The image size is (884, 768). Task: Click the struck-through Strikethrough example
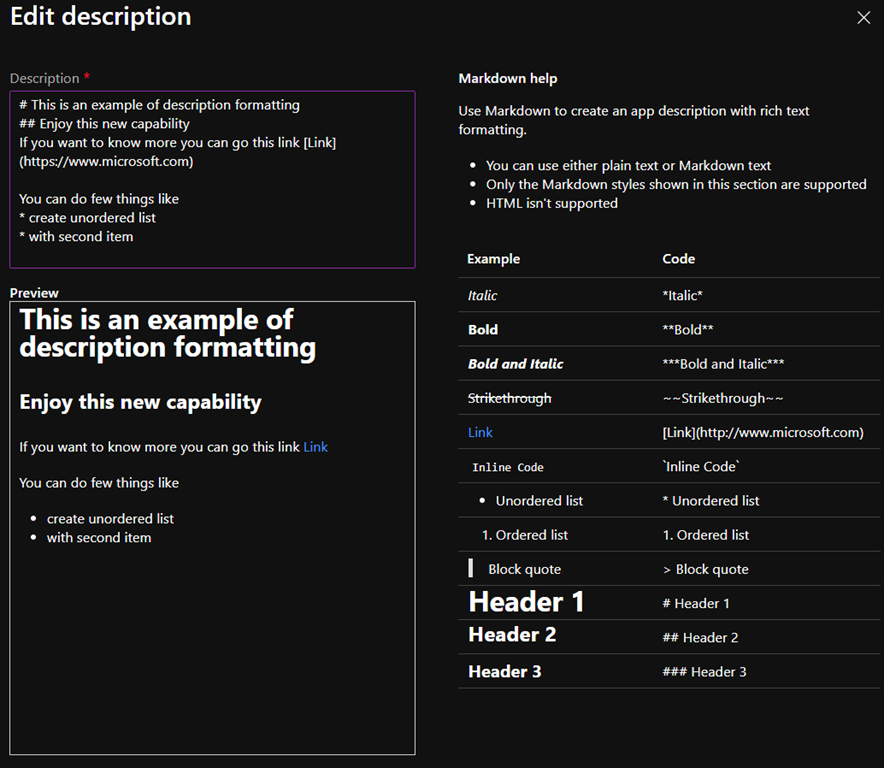pos(509,398)
